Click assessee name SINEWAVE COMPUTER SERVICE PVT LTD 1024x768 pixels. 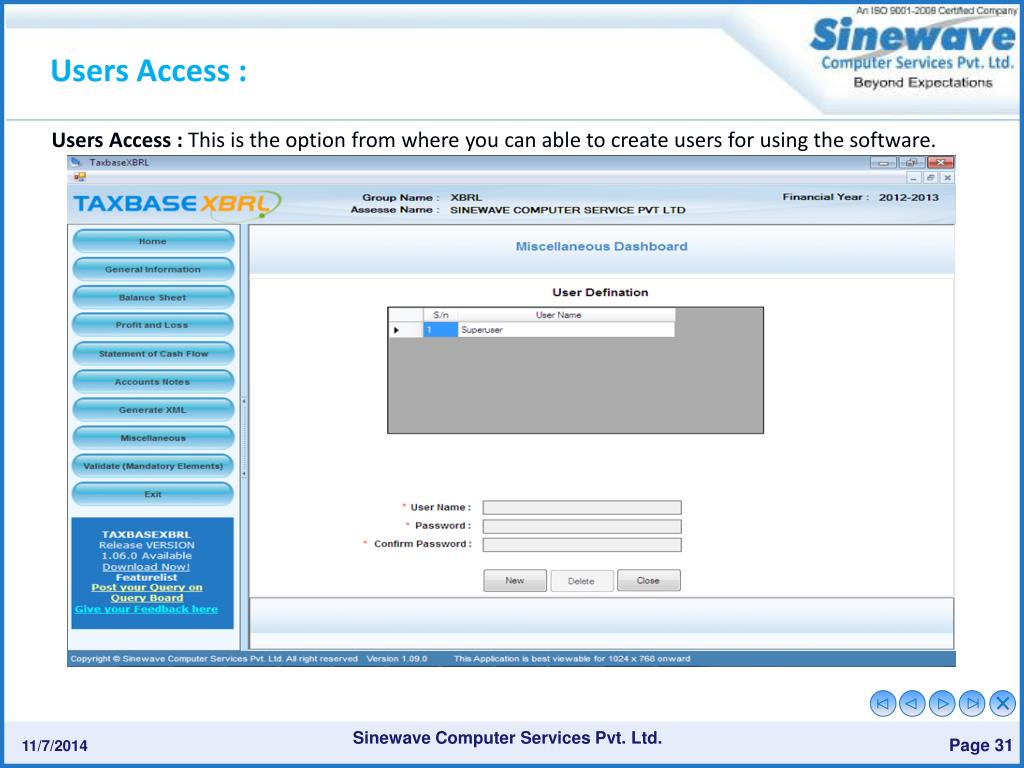[x=568, y=210]
